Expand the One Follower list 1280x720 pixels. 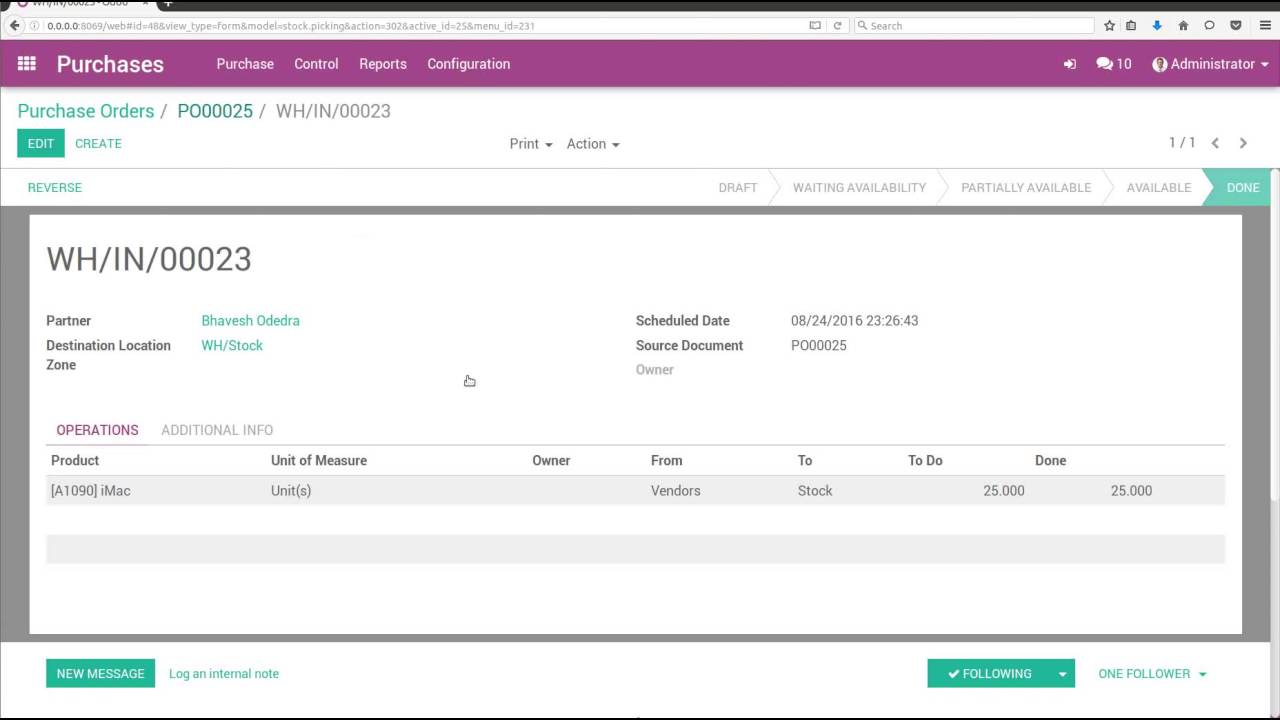click(1152, 674)
